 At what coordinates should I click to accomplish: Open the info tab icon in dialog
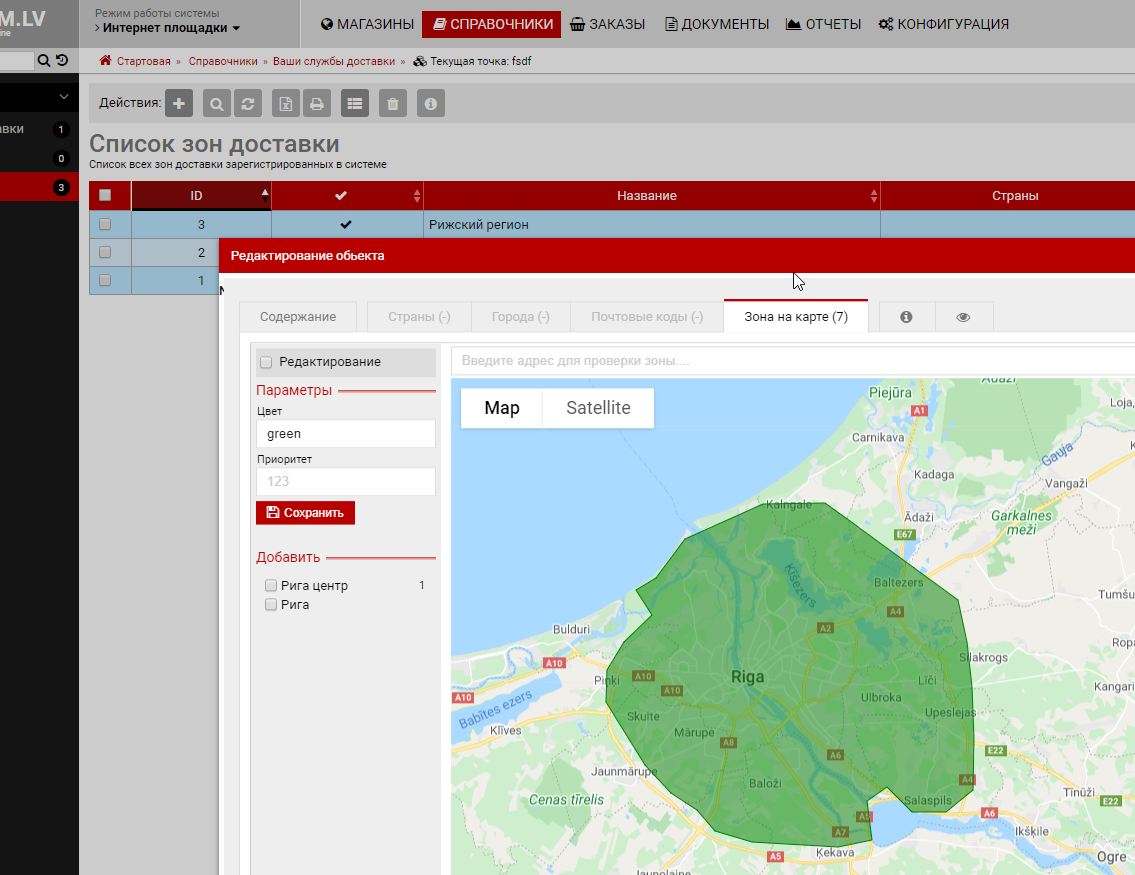(x=906, y=317)
